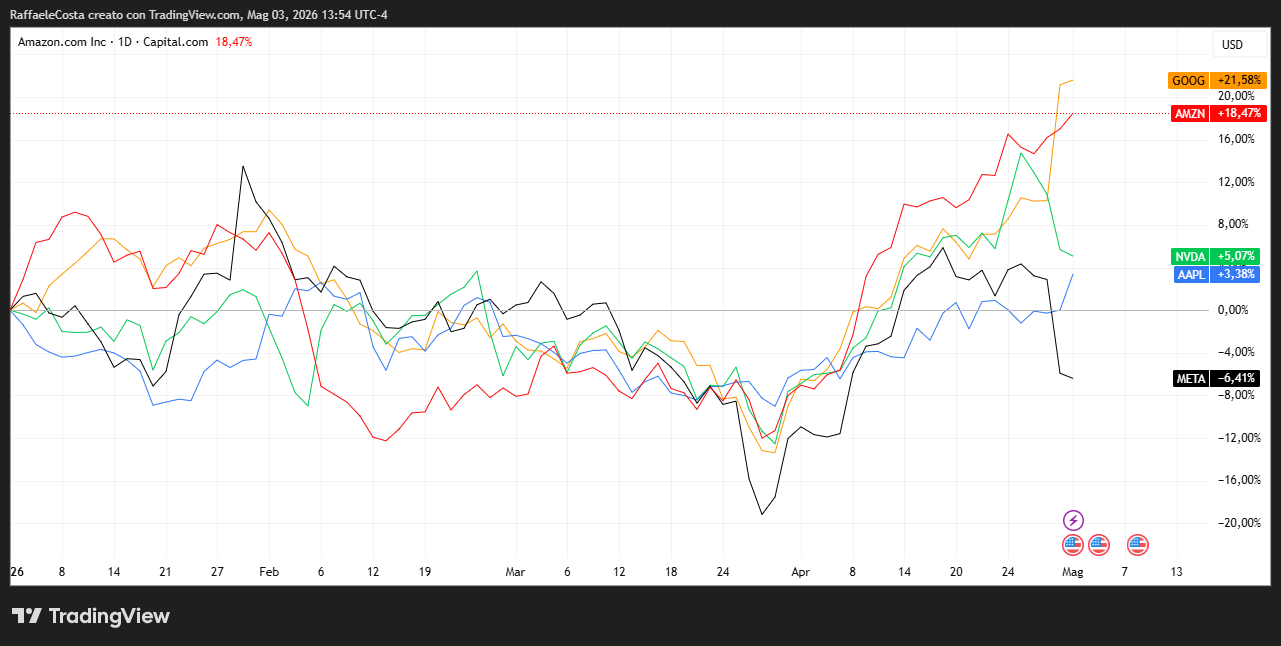This screenshot has width=1281, height=646.
Task: Click the +3,38% AAPL value tag
Action: tap(1236, 274)
